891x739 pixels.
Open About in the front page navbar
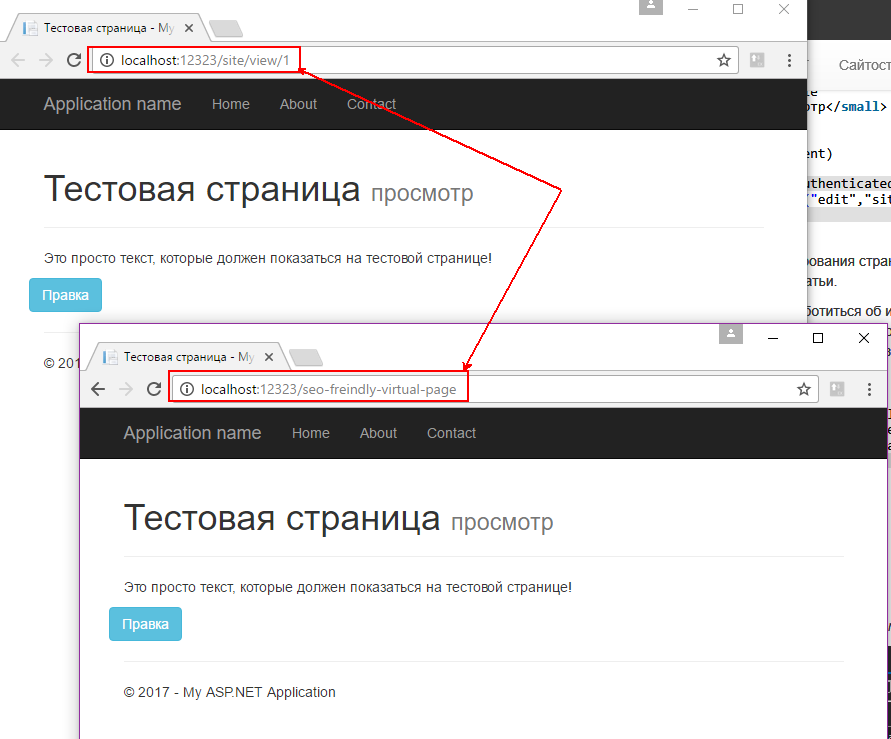pyautogui.click(x=378, y=433)
